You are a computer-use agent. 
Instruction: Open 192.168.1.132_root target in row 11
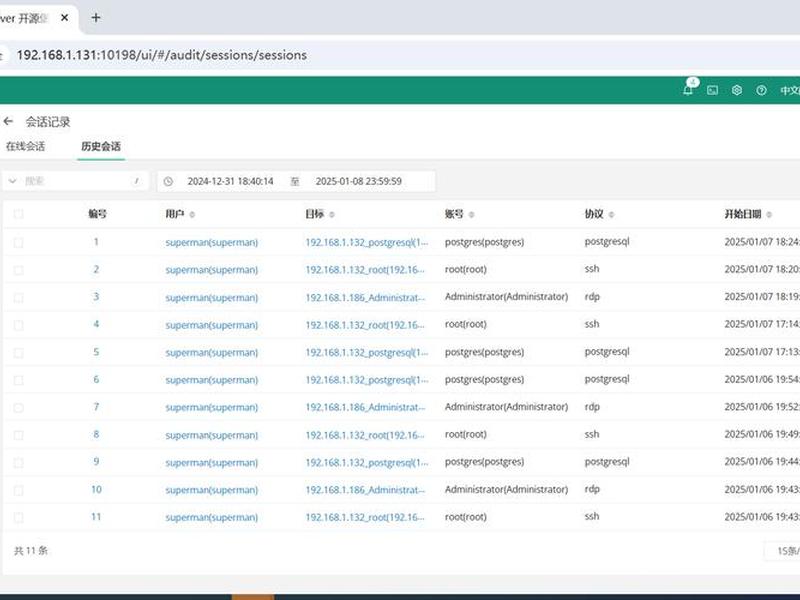[x=365, y=517]
